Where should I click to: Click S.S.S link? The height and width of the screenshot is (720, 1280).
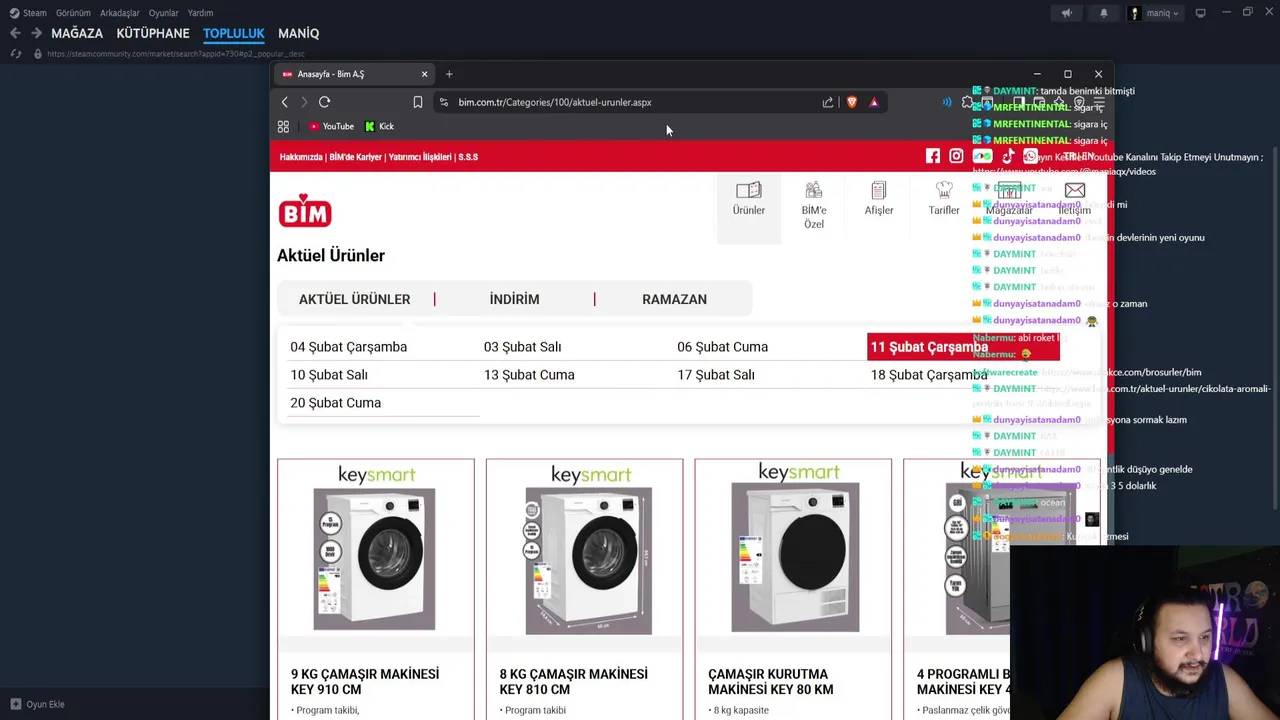click(x=468, y=157)
